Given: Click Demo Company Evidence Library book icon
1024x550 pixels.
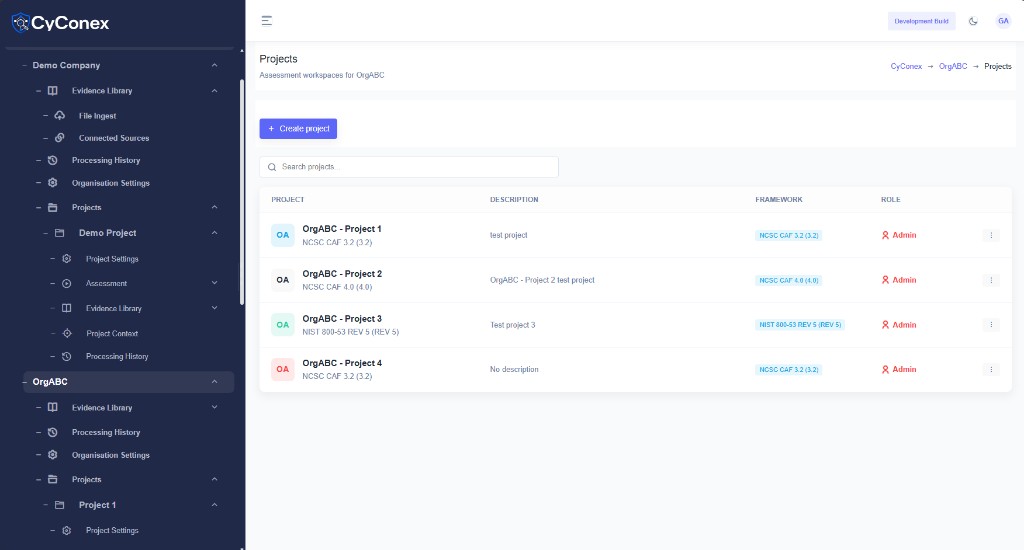Looking at the screenshot, I should coord(53,91).
